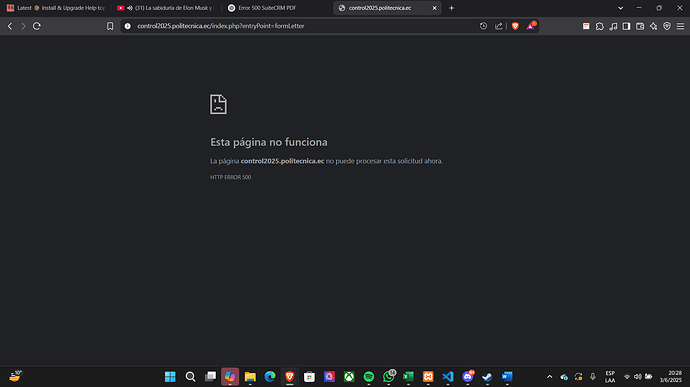Open the extensions puzzle icon
The image size is (690, 387).
point(599,26)
